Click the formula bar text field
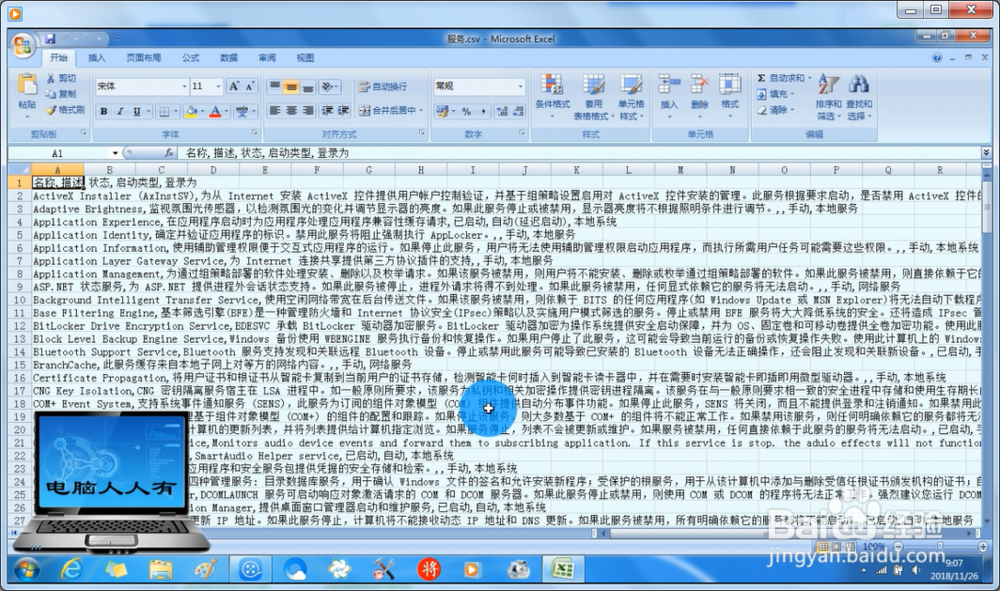Viewport: 1000px width, 591px height. 580,153
